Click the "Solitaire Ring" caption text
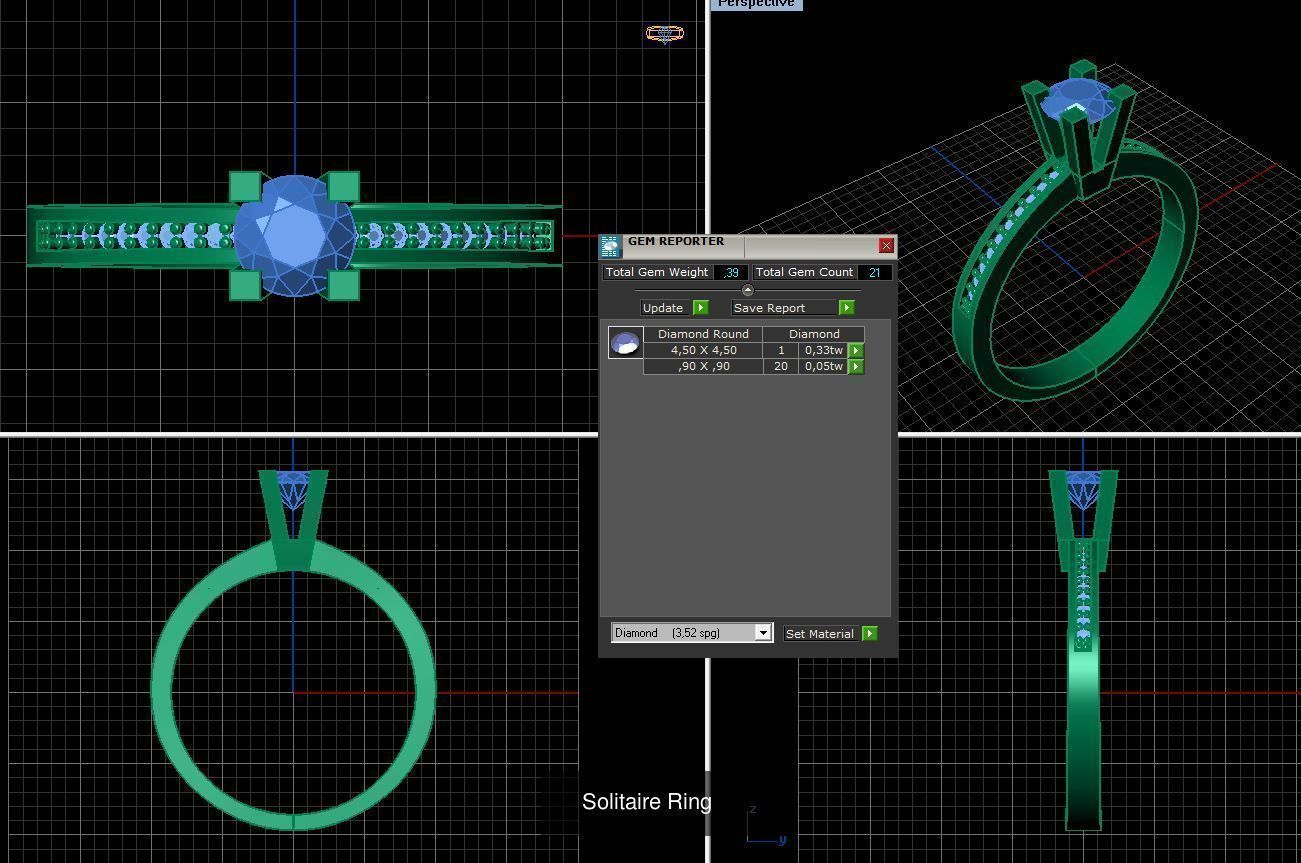This screenshot has height=863, width=1301. [x=646, y=802]
